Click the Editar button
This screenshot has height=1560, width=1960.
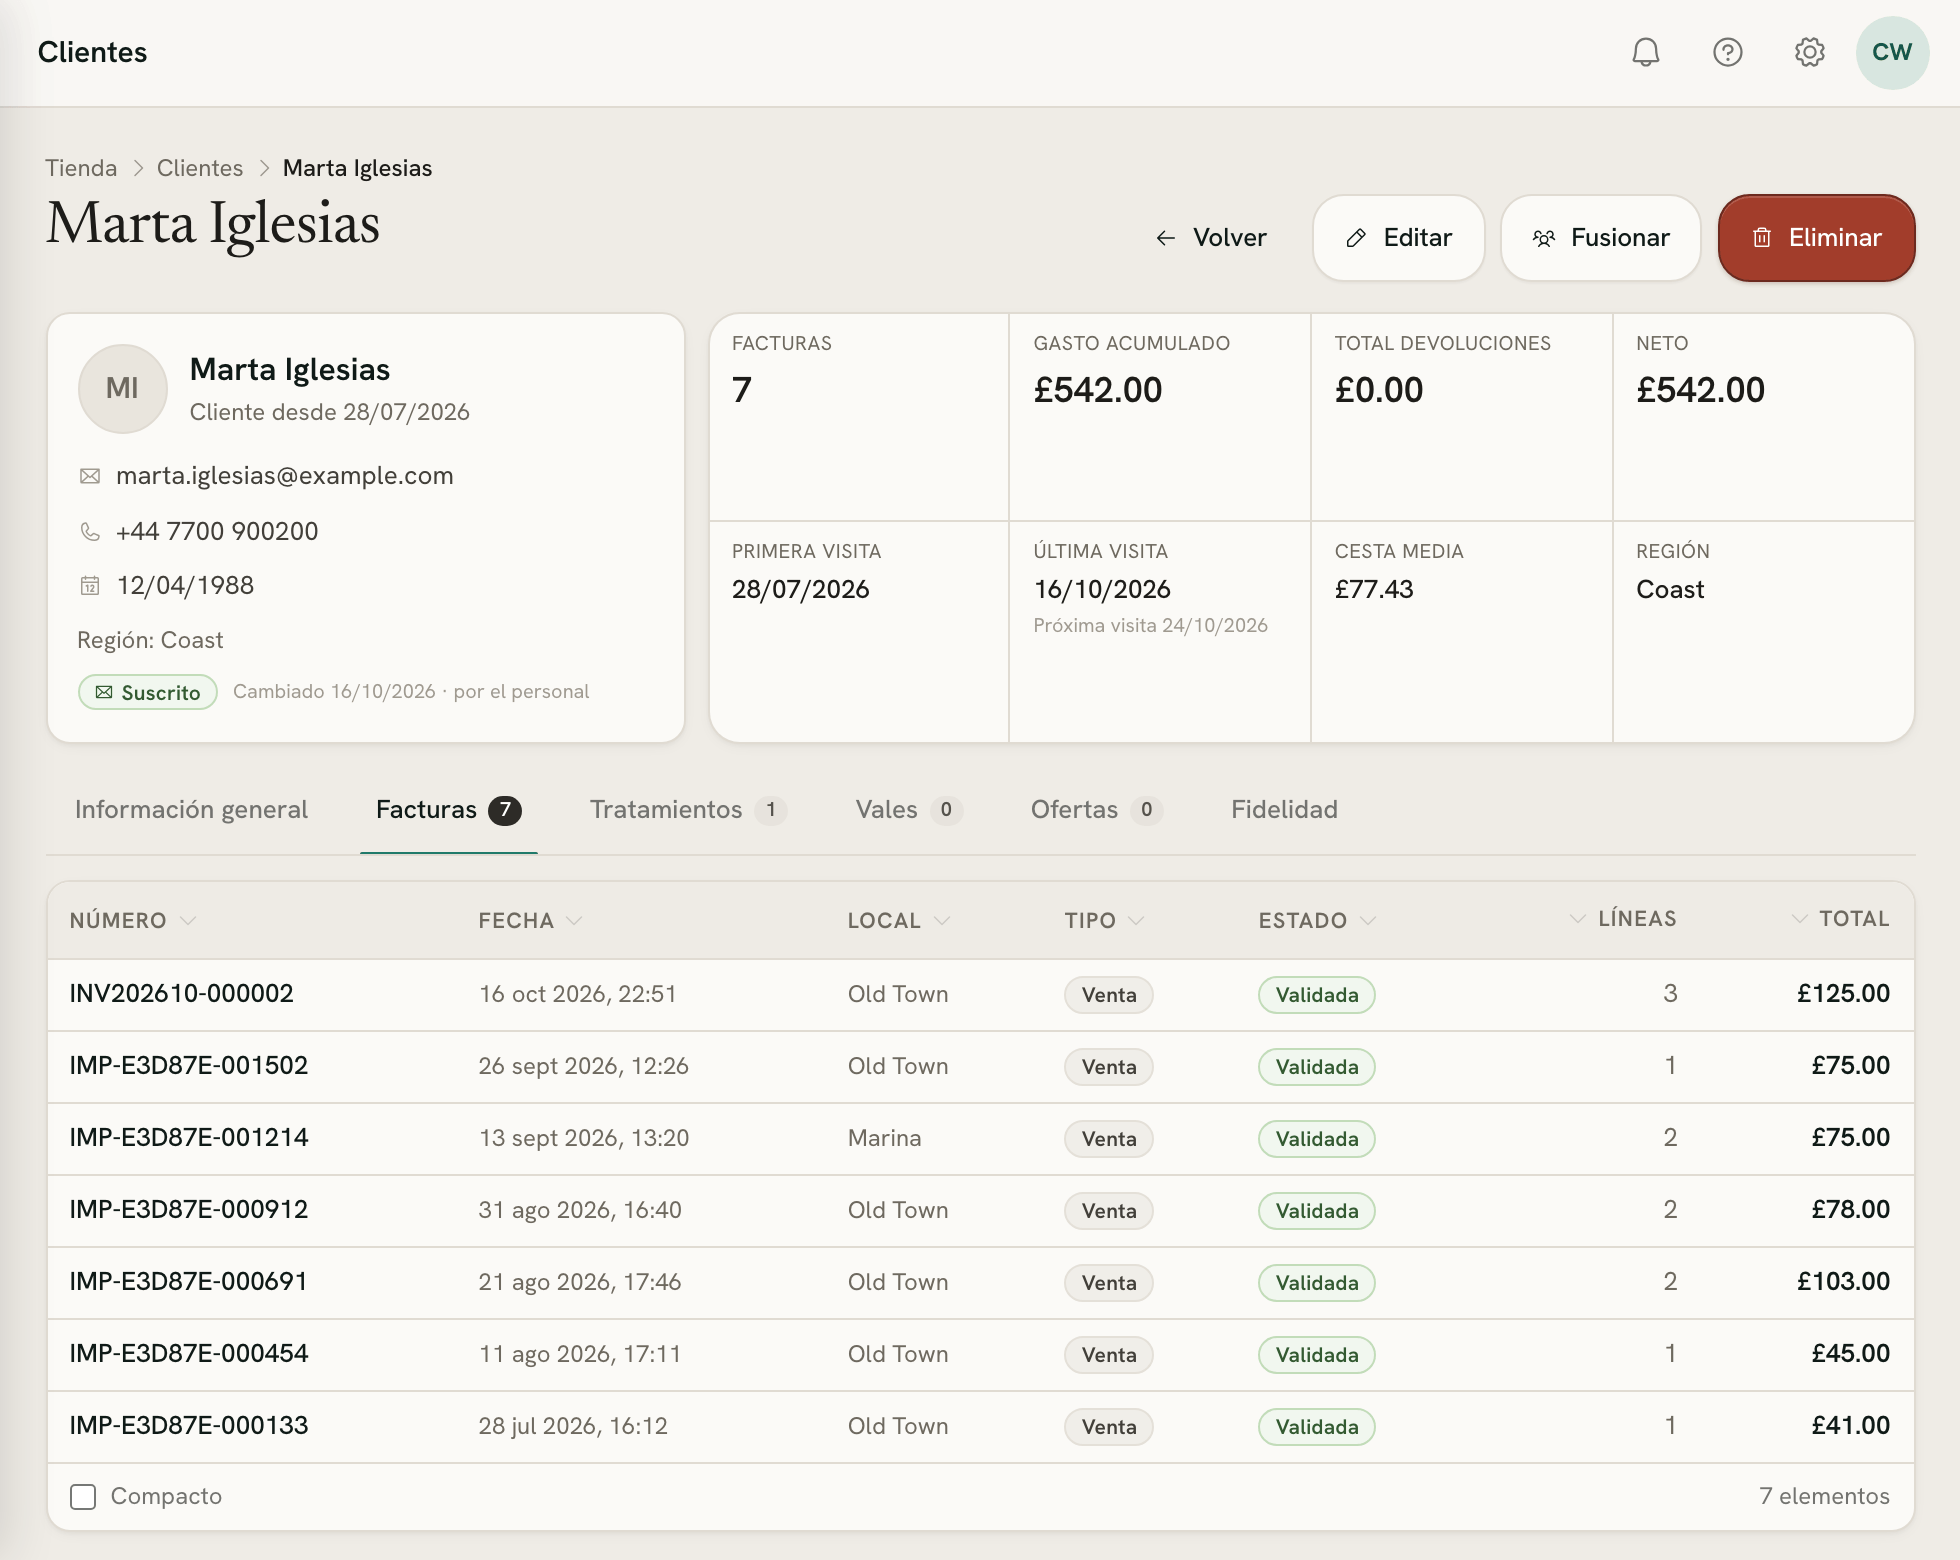(x=1398, y=238)
